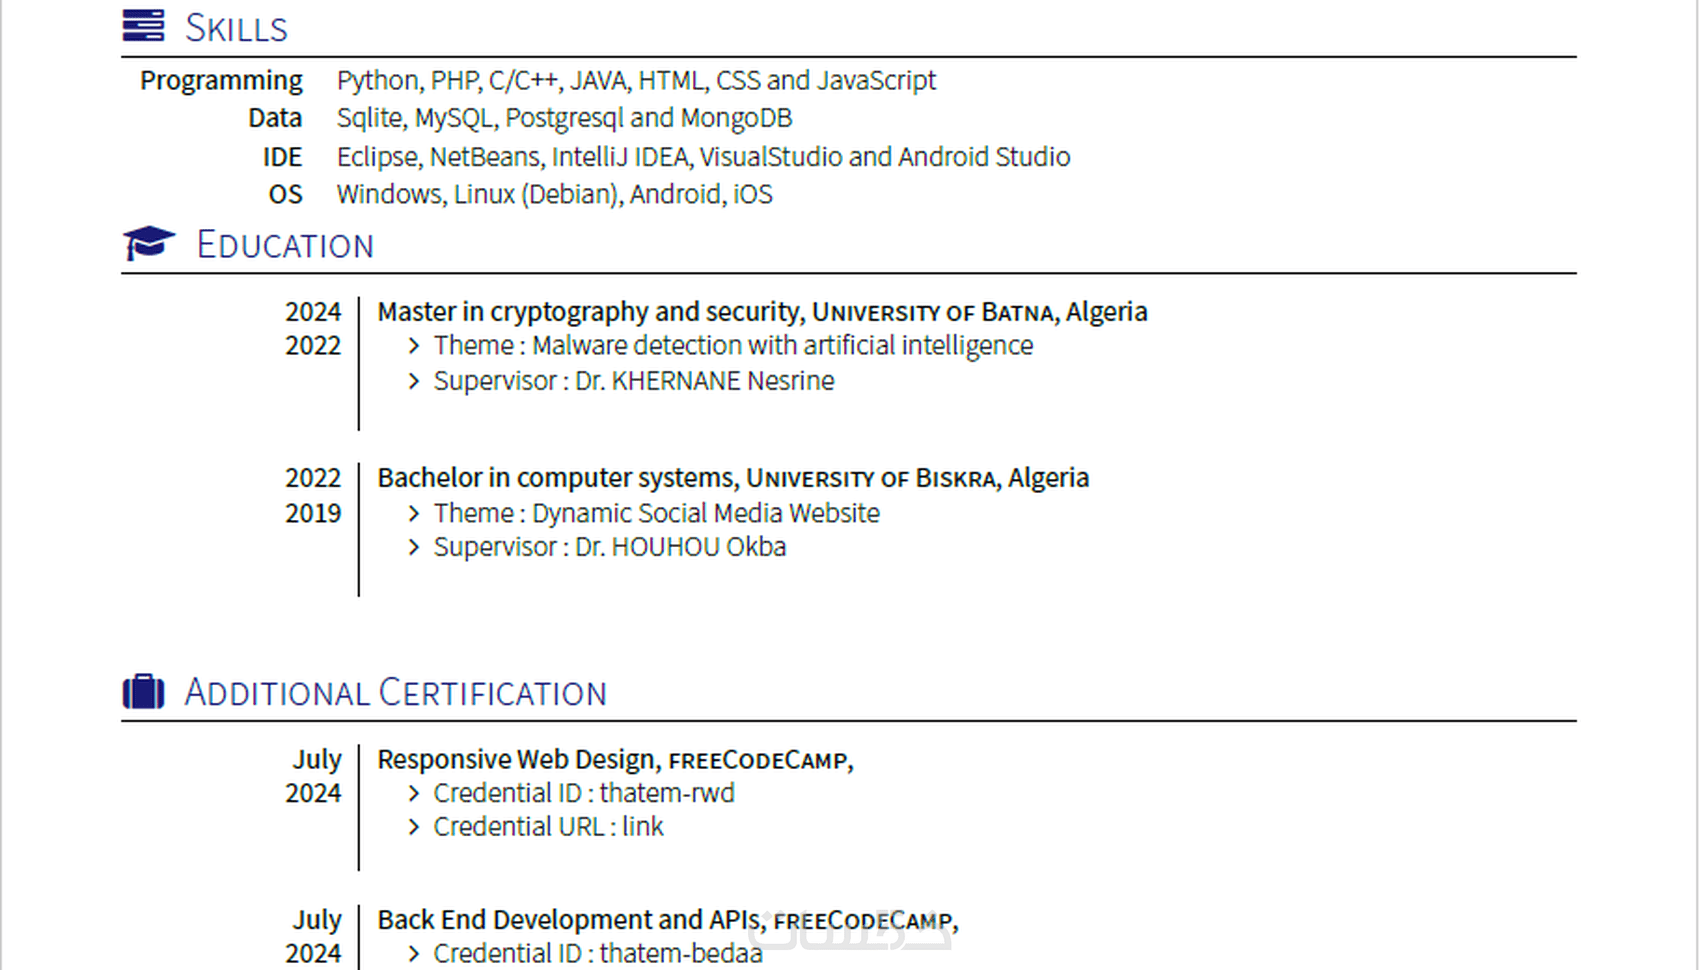
Task: Click the chevron before Credential ID thatem-rwd
Action: [x=414, y=793]
